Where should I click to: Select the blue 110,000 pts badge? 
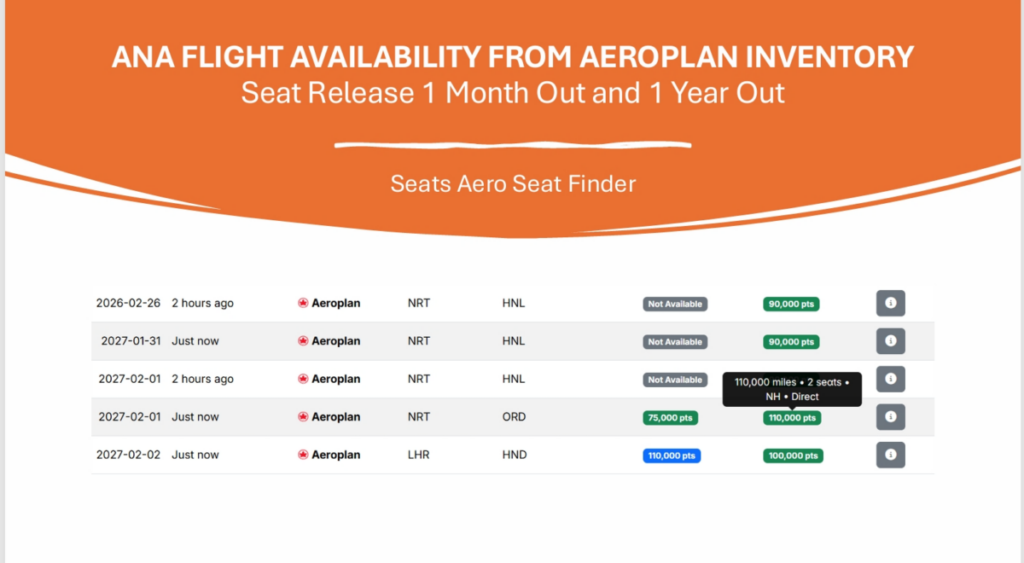tap(671, 456)
